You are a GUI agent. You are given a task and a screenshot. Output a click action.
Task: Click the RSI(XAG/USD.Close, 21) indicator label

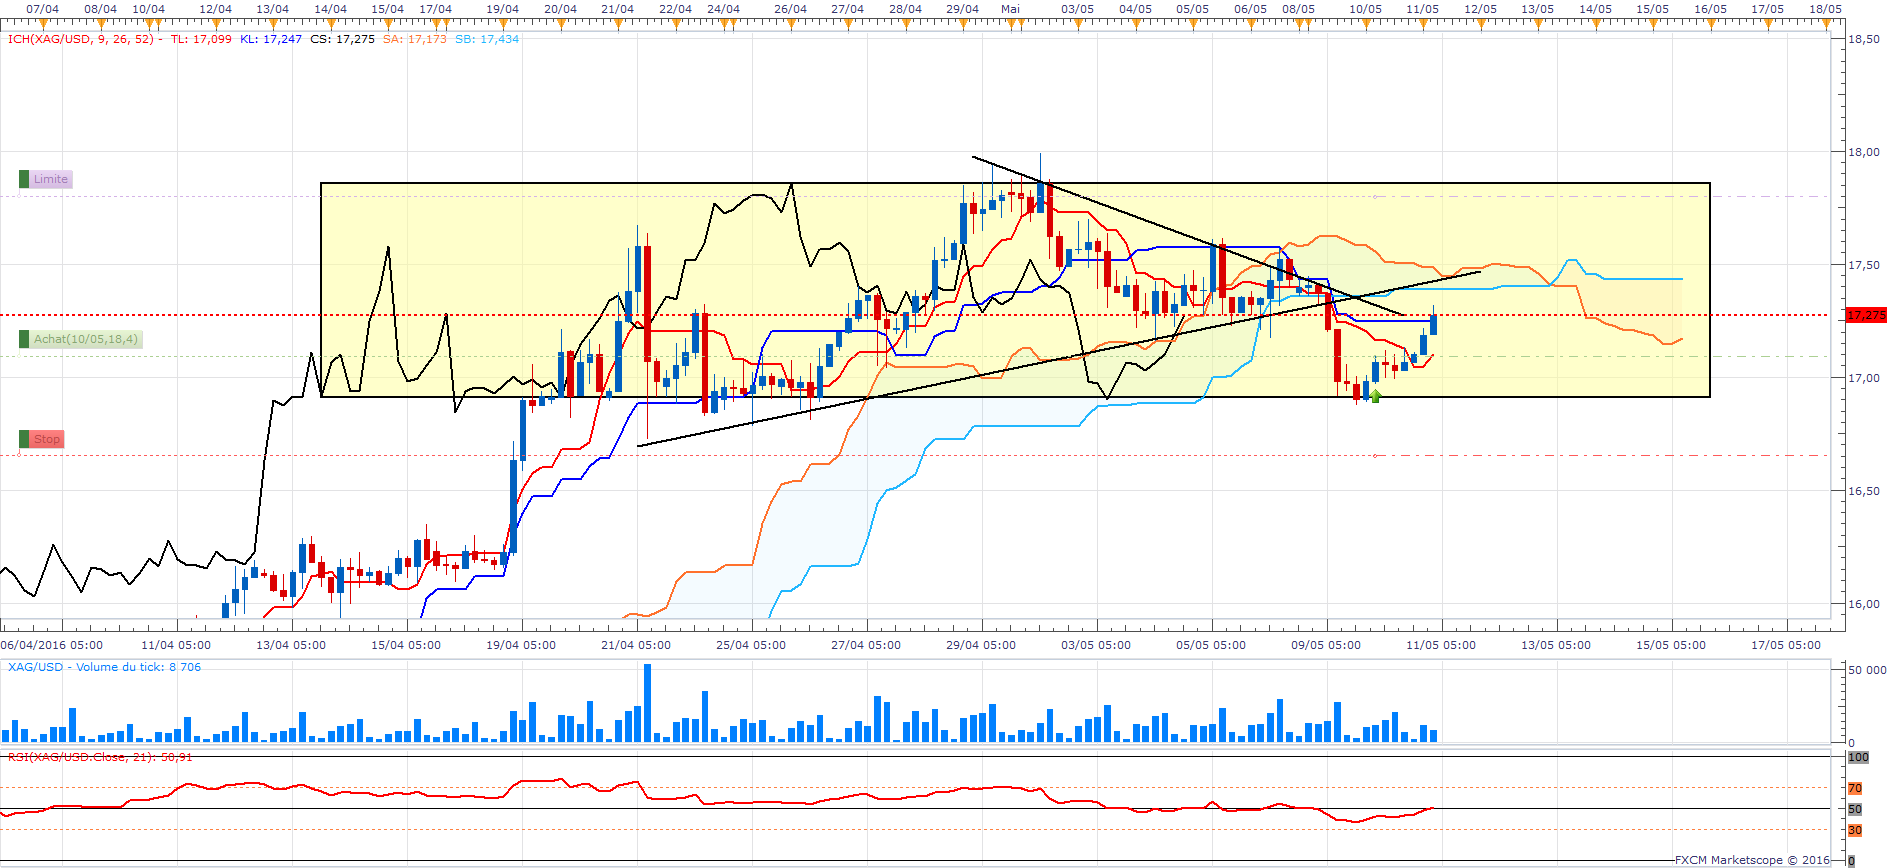[100, 757]
